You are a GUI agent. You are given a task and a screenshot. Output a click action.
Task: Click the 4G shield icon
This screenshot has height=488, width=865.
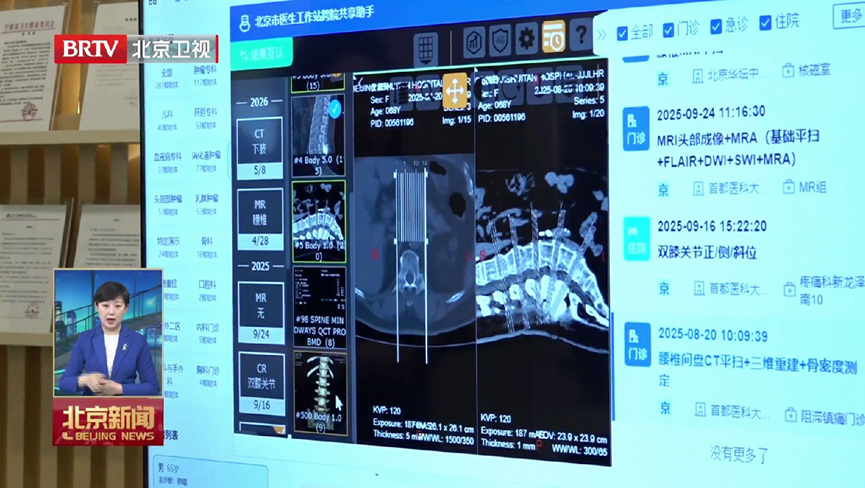(x=500, y=41)
